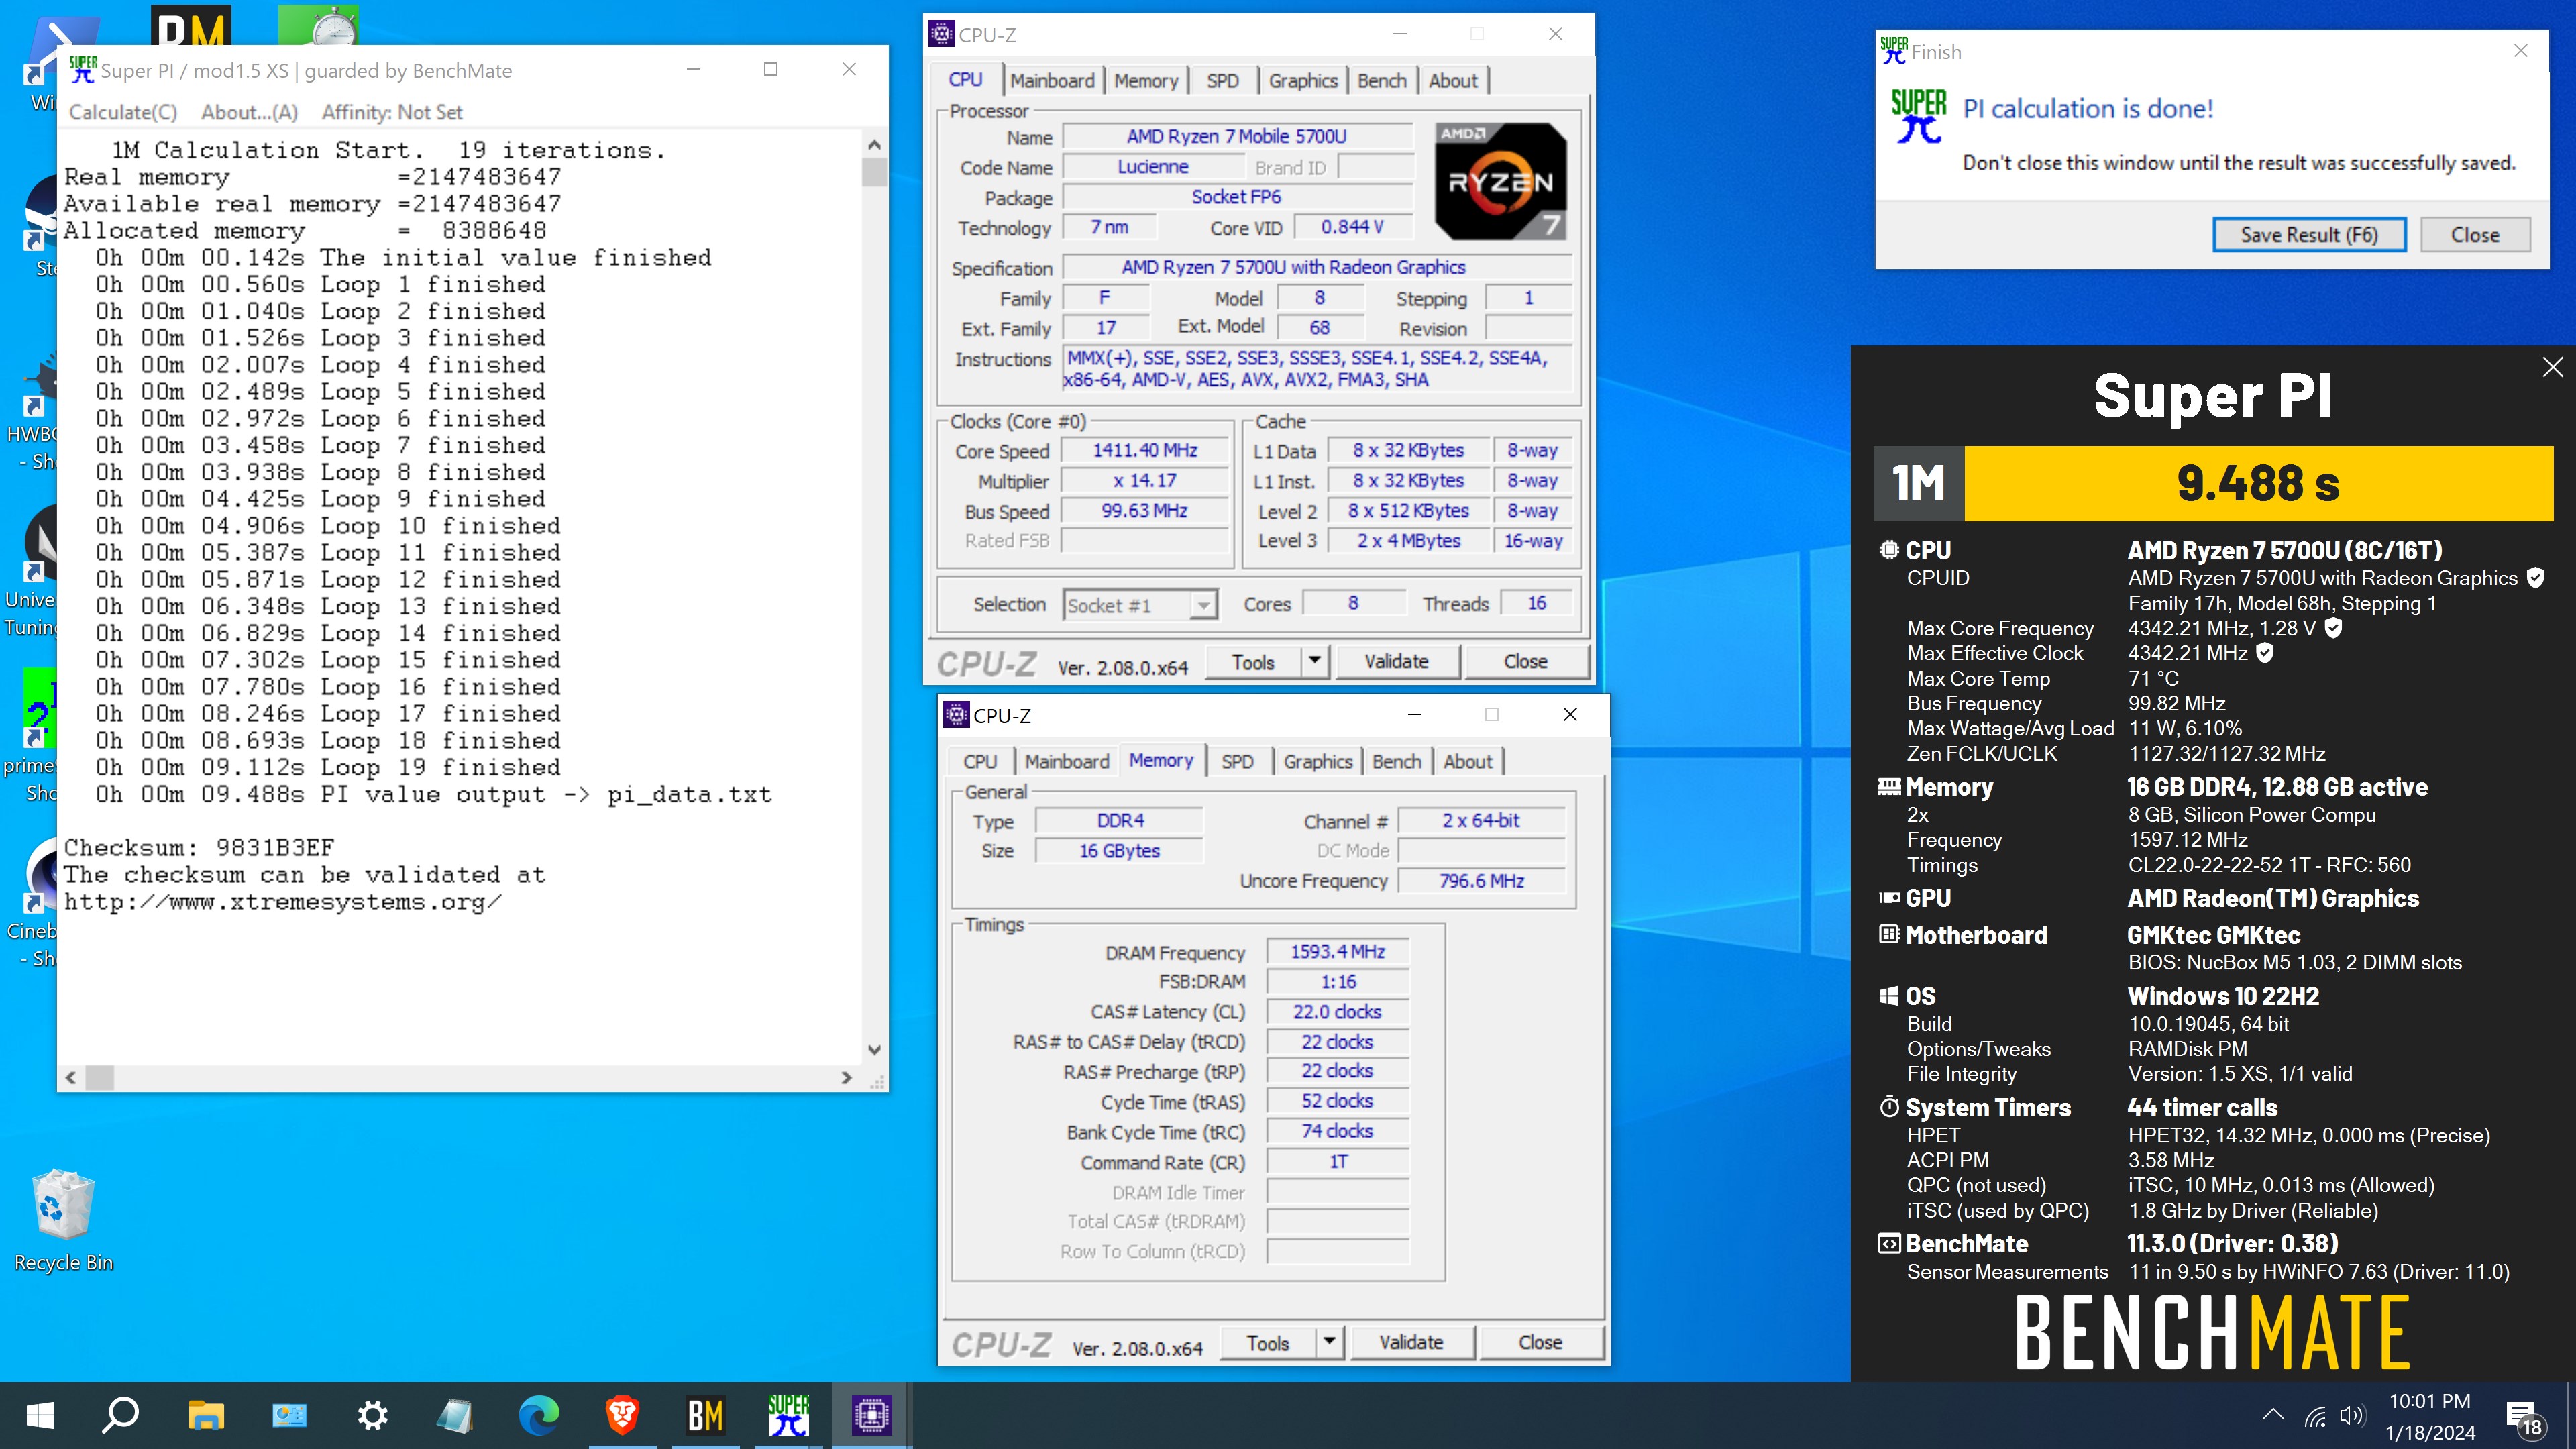The height and width of the screenshot is (1449, 2576).
Task: Open Mainboard tab in bottom CPU-Z
Action: pyautogui.click(x=1067, y=761)
